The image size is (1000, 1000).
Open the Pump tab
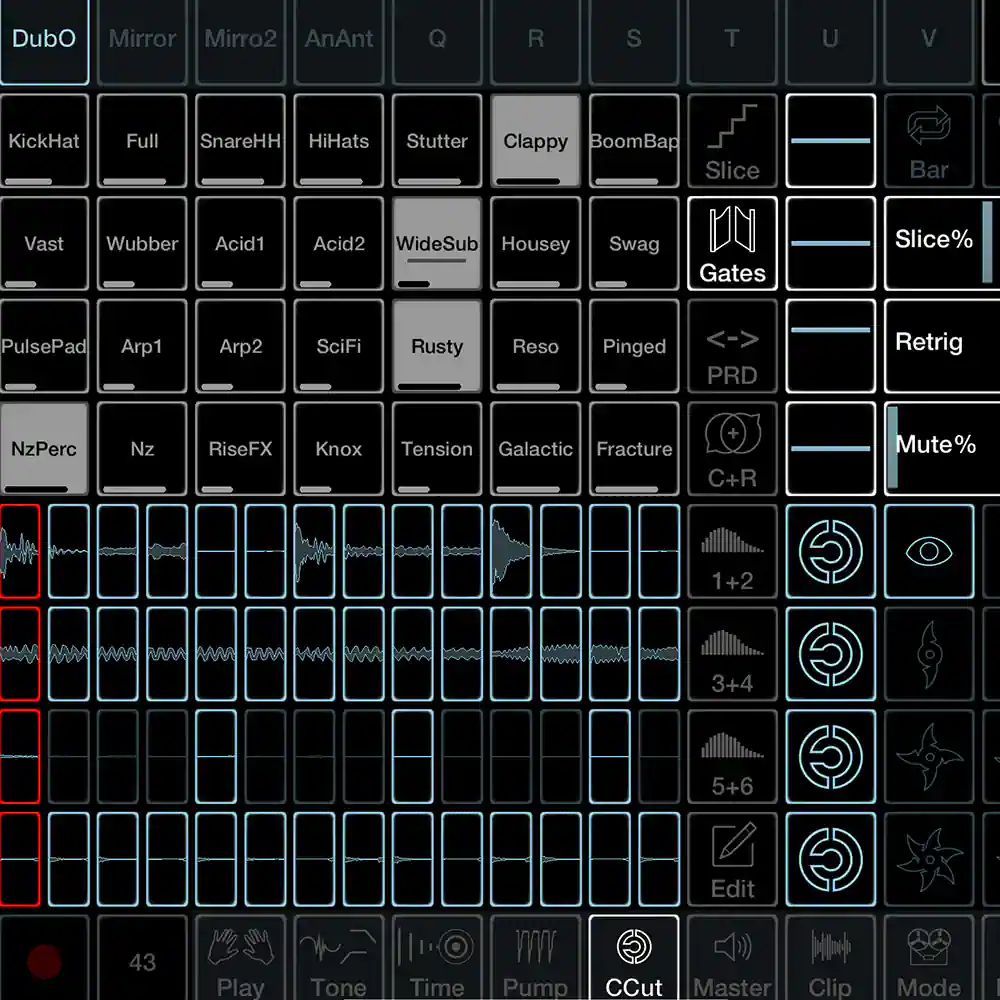pos(535,959)
